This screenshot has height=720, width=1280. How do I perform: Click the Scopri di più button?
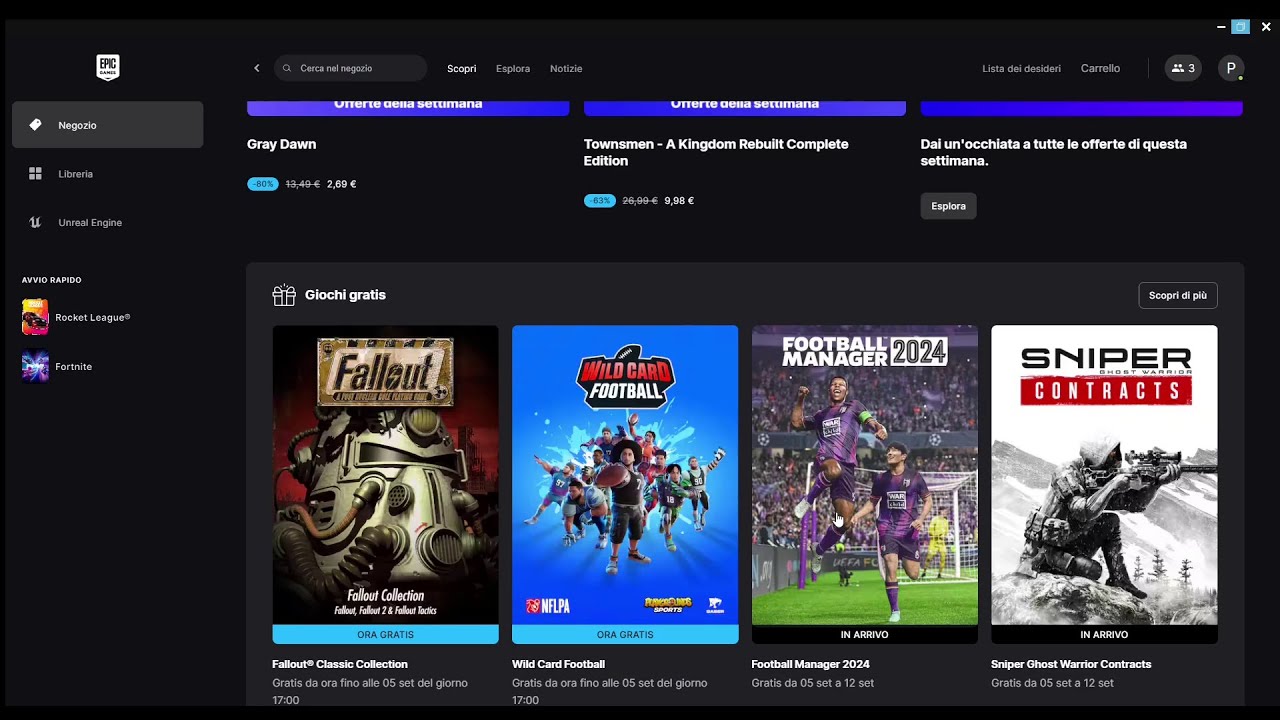point(1177,295)
